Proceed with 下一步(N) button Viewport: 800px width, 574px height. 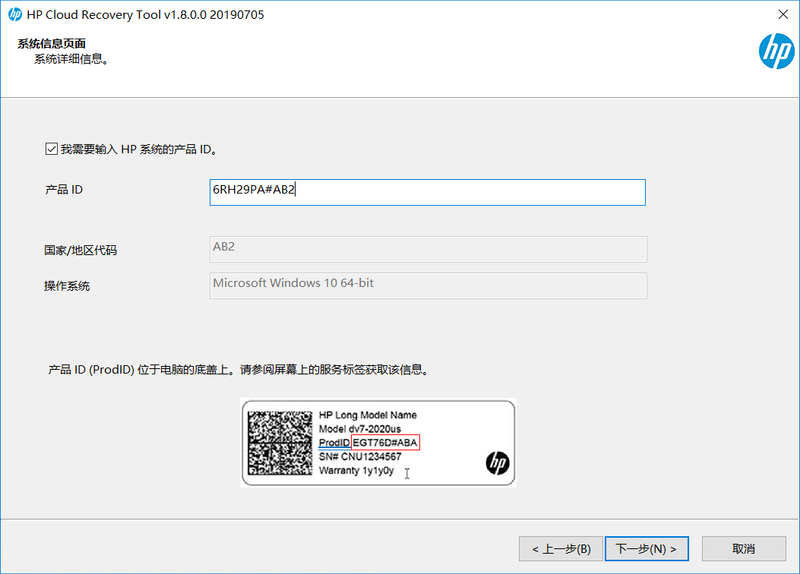[x=646, y=548]
